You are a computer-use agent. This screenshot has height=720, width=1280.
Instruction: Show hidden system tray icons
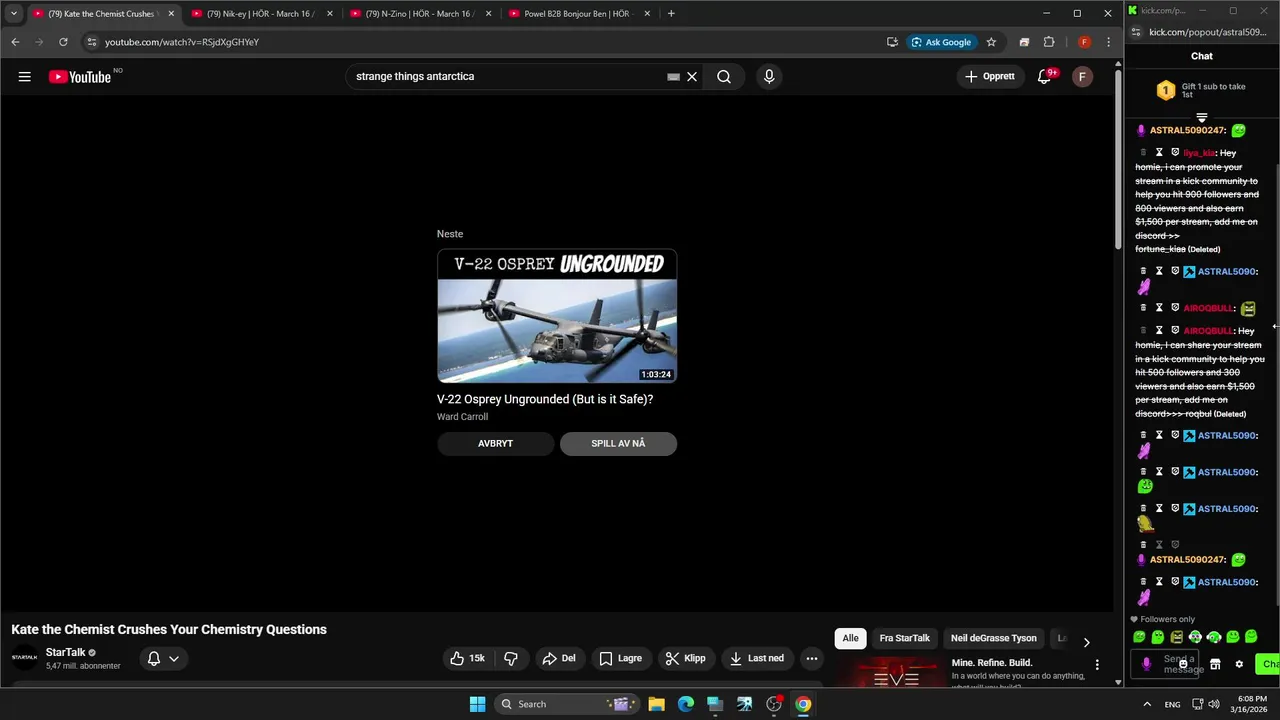click(1146, 704)
